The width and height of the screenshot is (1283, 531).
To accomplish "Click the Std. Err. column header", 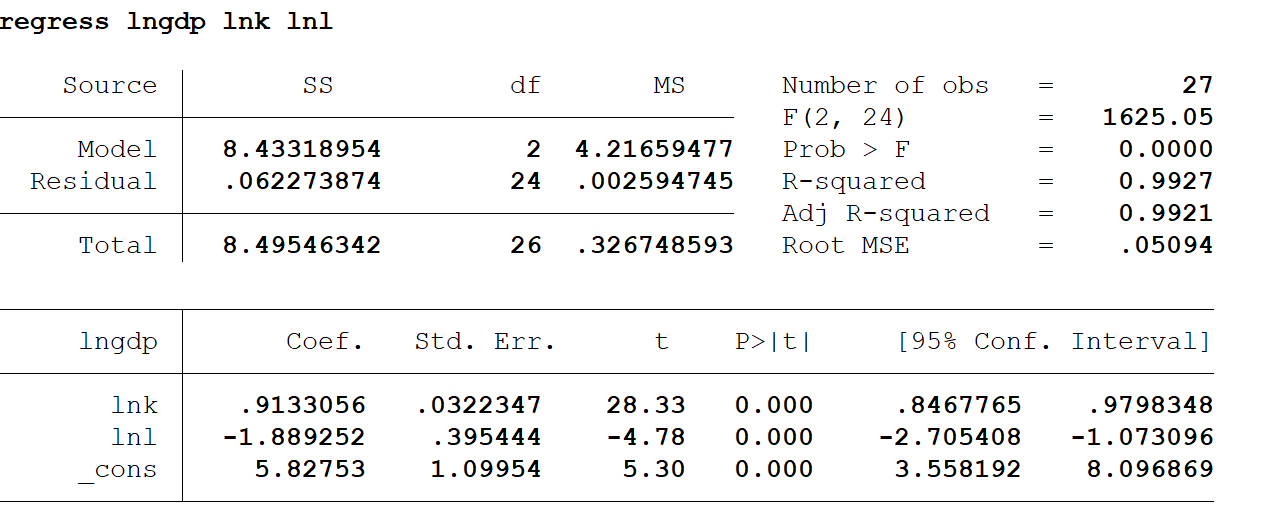I will coord(485,341).
